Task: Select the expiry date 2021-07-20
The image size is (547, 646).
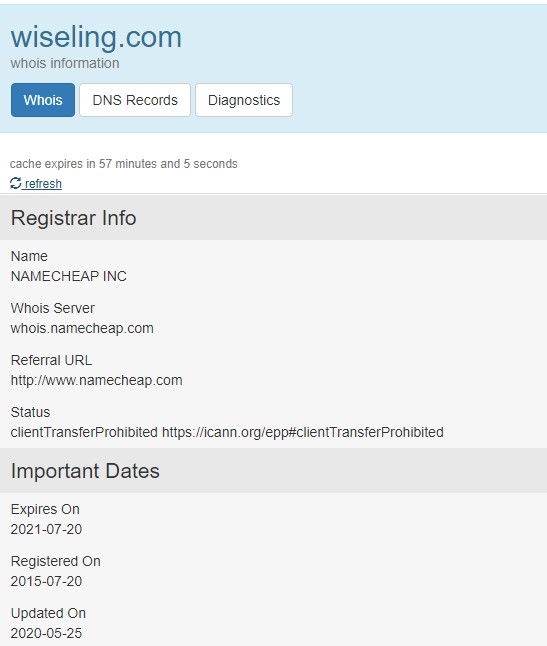Action: (x=47, y=529)
